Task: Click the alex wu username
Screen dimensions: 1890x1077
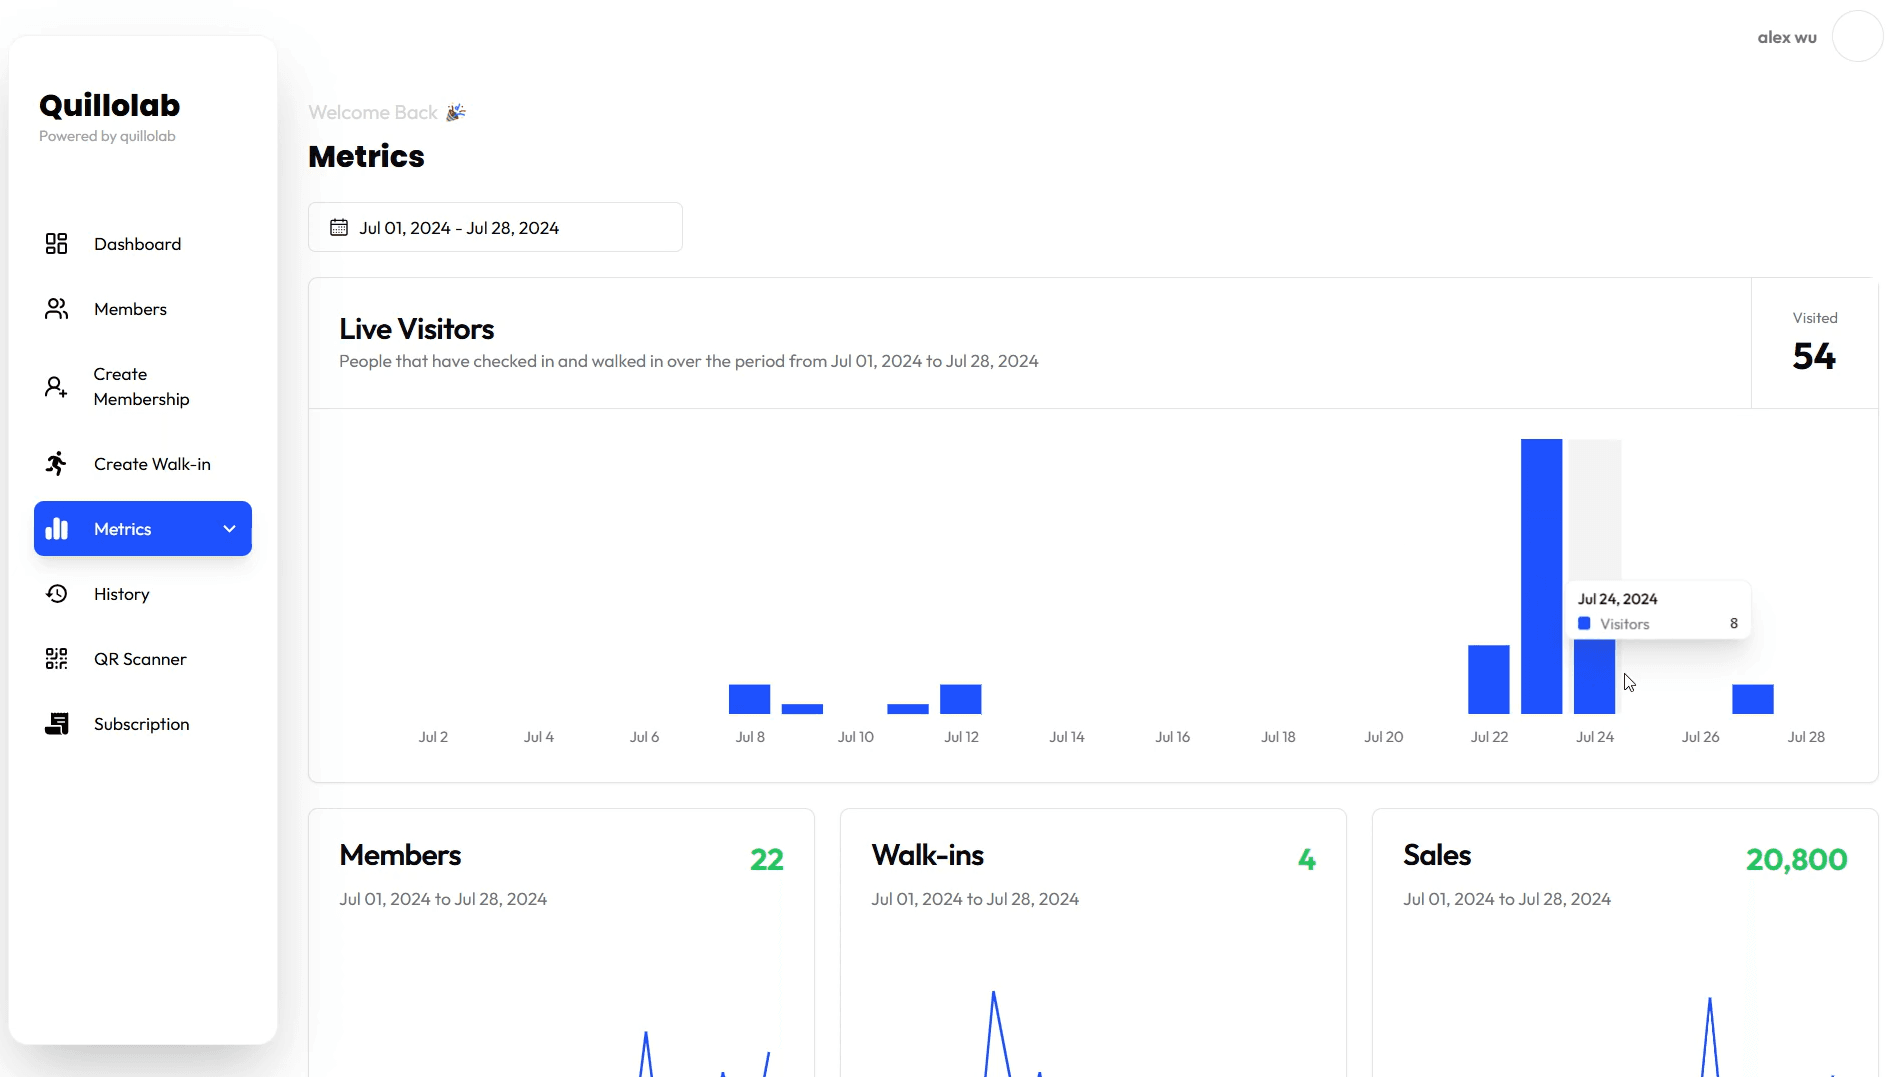Action: 1786,37
